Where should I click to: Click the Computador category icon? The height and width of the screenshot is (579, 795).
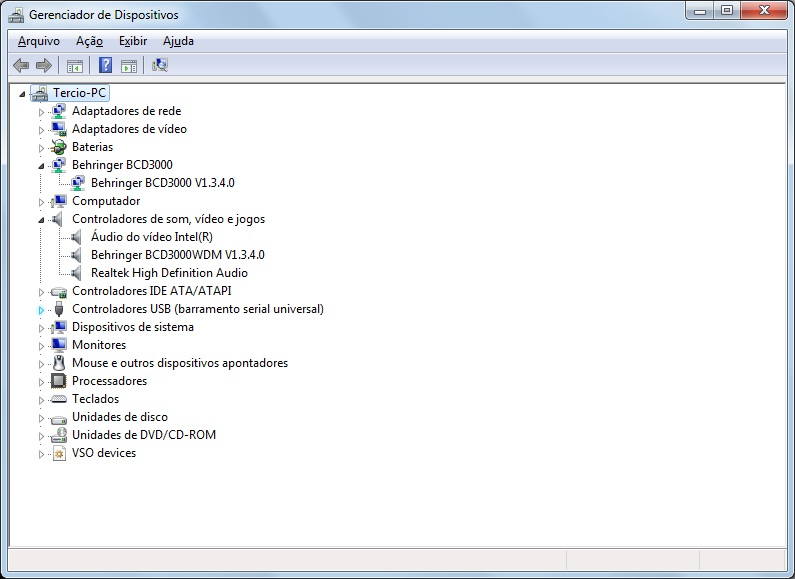pos(59,201)
